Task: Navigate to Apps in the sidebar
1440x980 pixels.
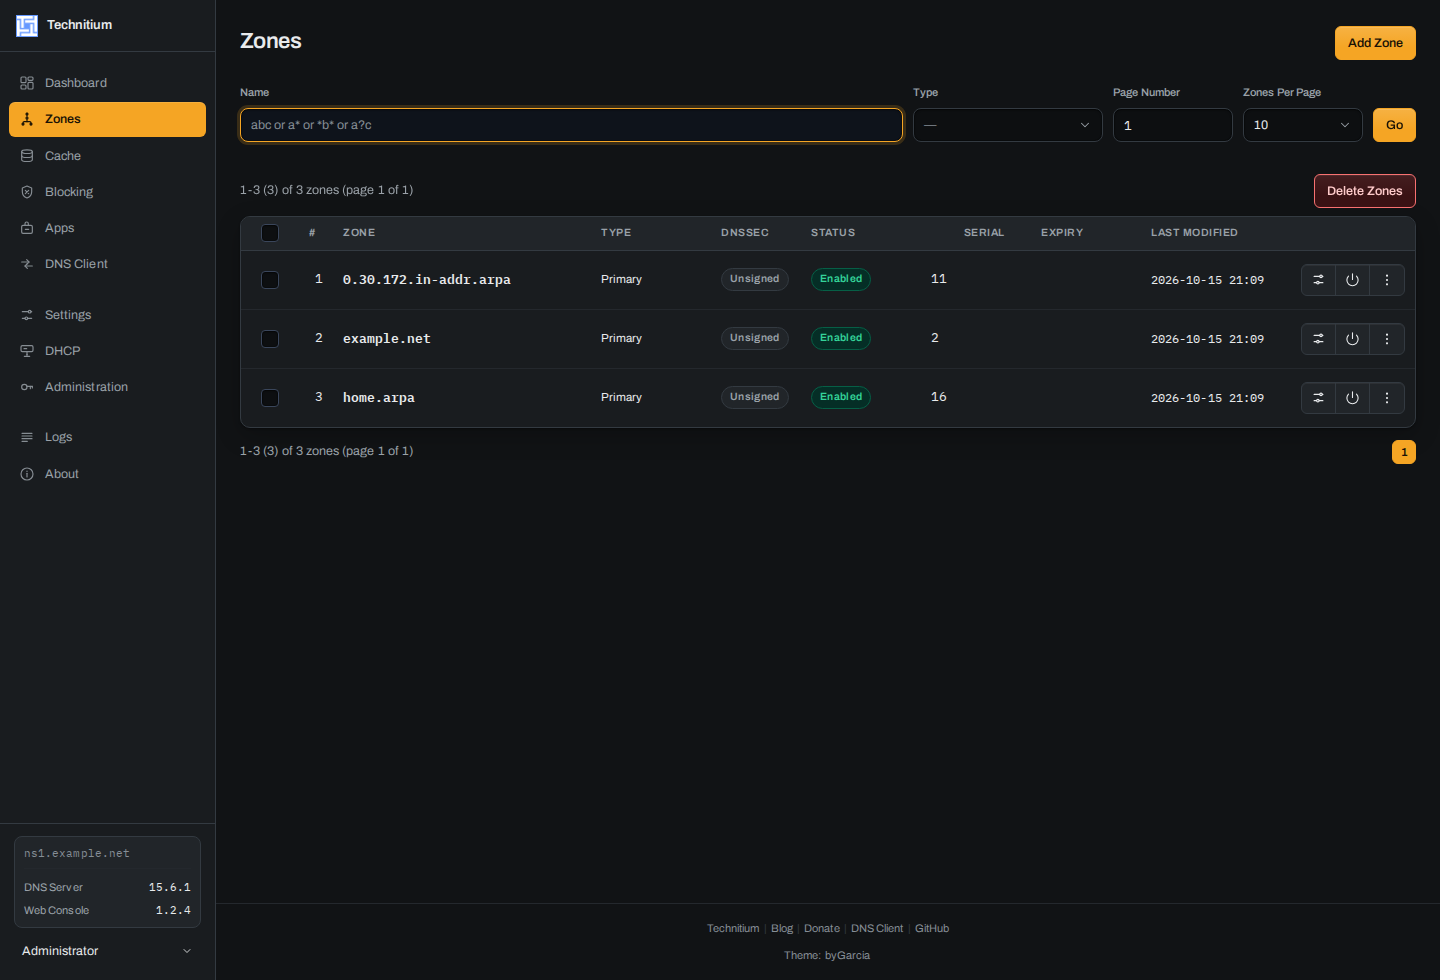Action: click(107, 228)
